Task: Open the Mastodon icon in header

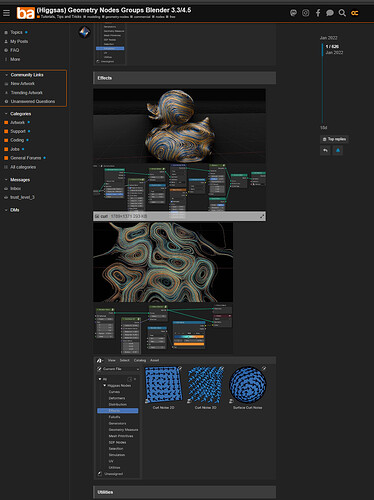Action: pos(293,13)
